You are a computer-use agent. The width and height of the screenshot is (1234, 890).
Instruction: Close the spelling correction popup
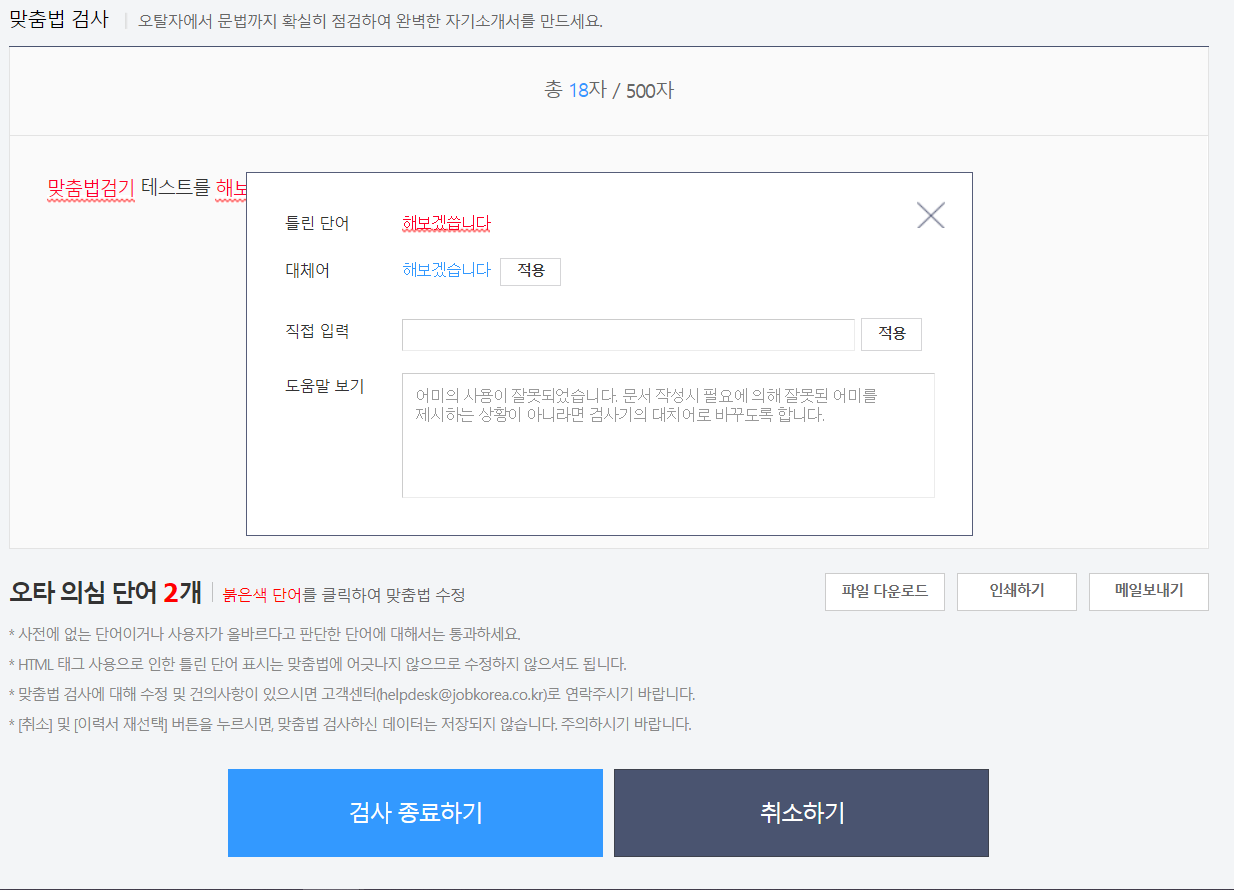930,214
